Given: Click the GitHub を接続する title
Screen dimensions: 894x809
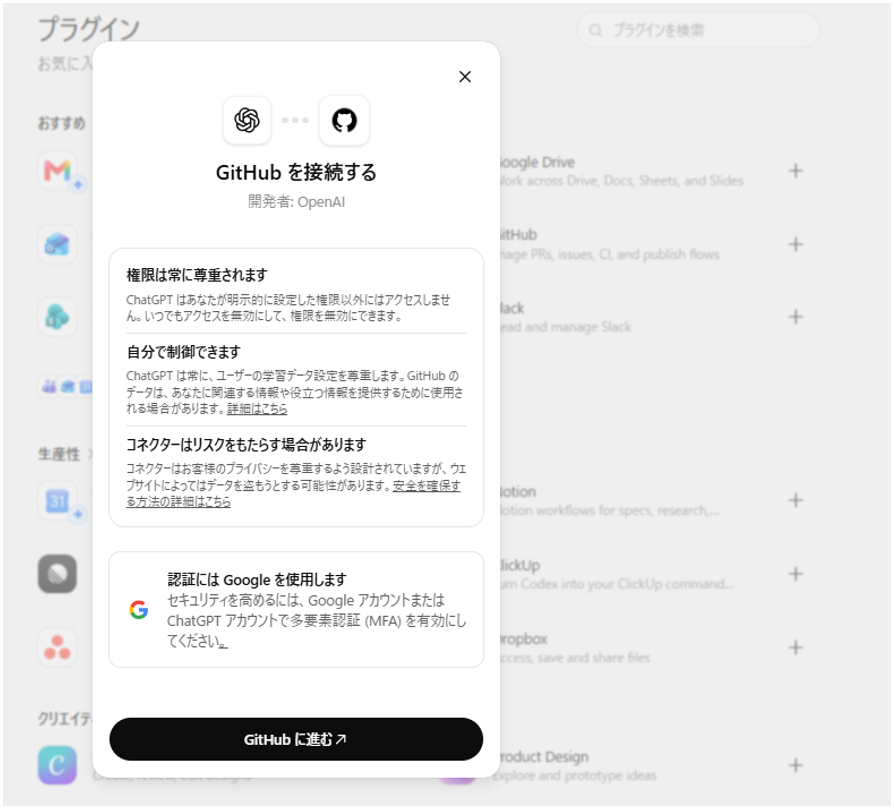Looking at the screenshot, I should tap(296, 172).
